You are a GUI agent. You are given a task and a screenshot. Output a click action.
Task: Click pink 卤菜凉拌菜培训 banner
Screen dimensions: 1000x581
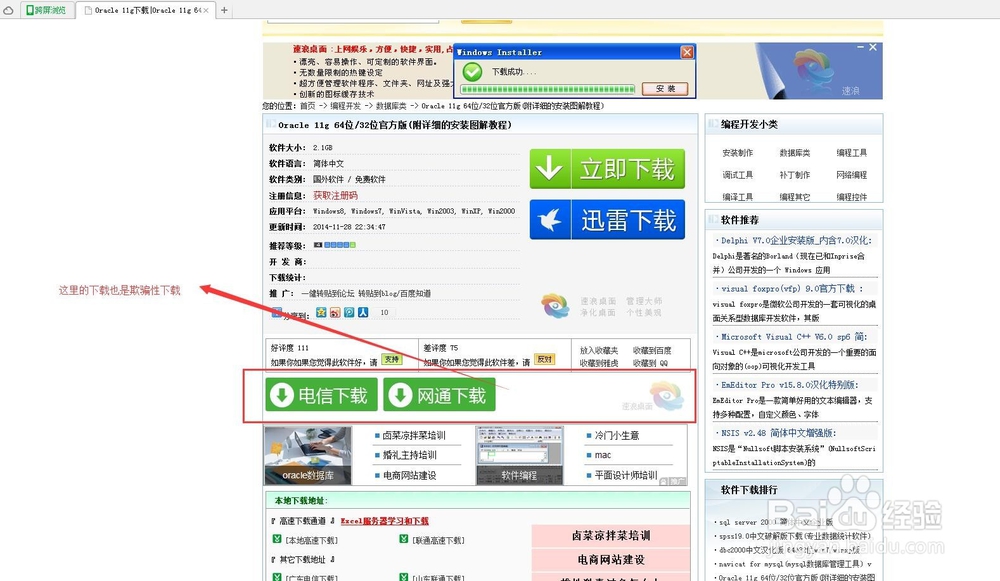611,536
